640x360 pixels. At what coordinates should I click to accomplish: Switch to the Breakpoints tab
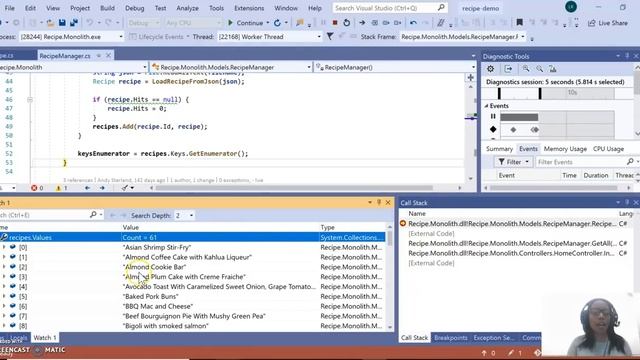[451, 338]
